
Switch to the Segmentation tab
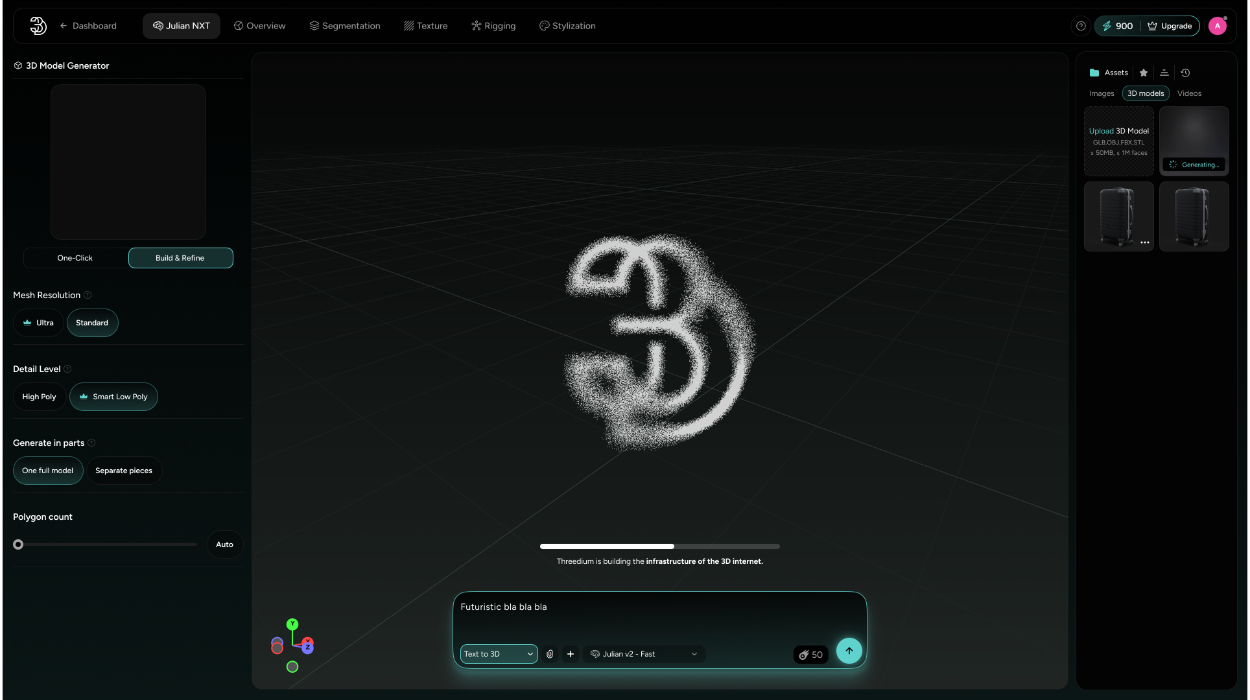click(x=344, y=26)
